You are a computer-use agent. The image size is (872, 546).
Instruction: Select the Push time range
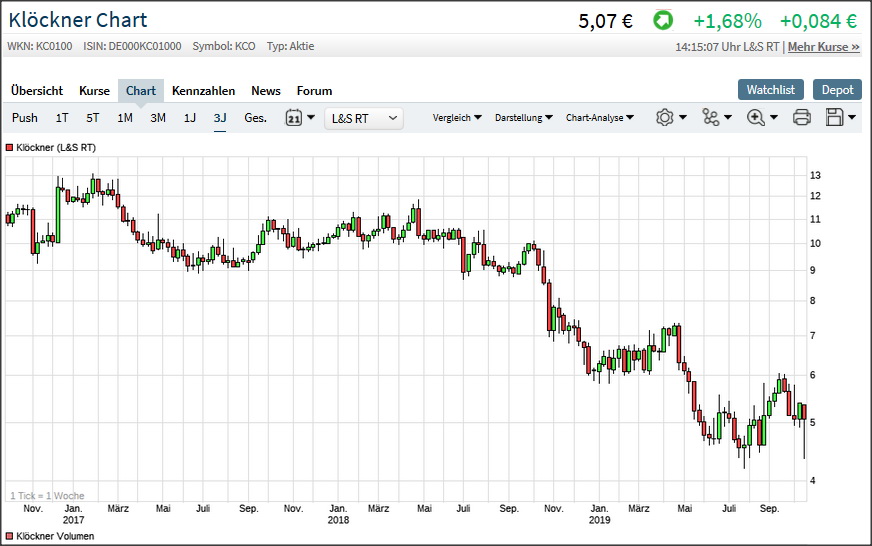[x=25, y=118]
